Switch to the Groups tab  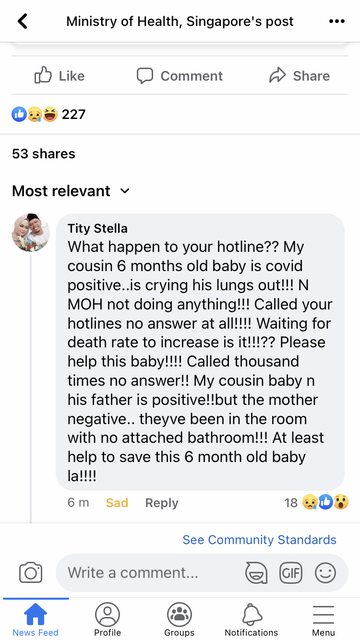(180, 620)
